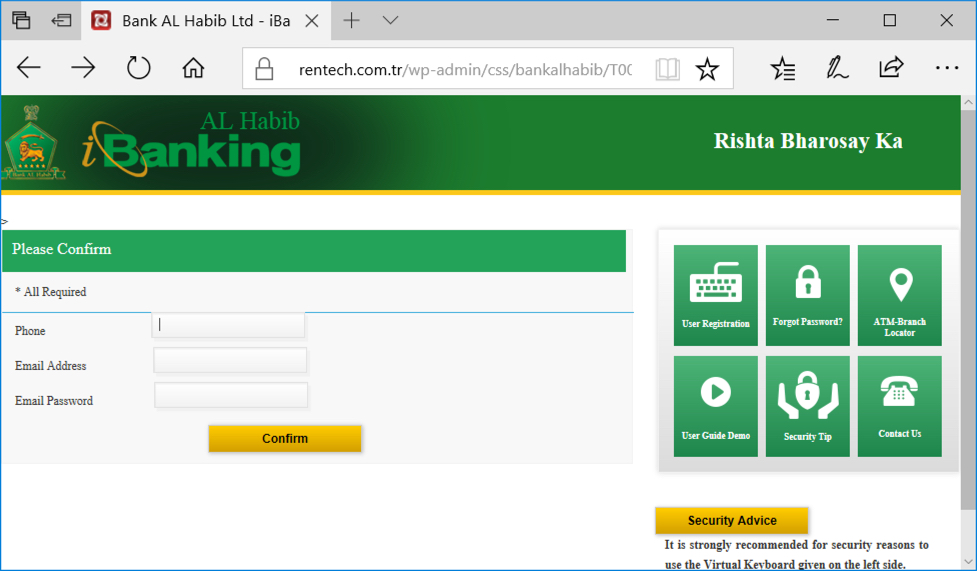Click the address bar URL
The width and height of the screenshot is (977, 571).
[x=465, y=69]
